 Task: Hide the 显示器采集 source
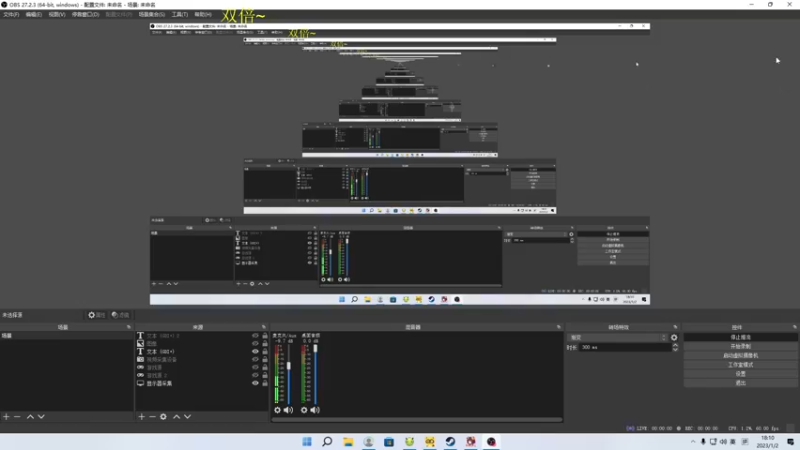pyautogui.click(x=255, y=383)
